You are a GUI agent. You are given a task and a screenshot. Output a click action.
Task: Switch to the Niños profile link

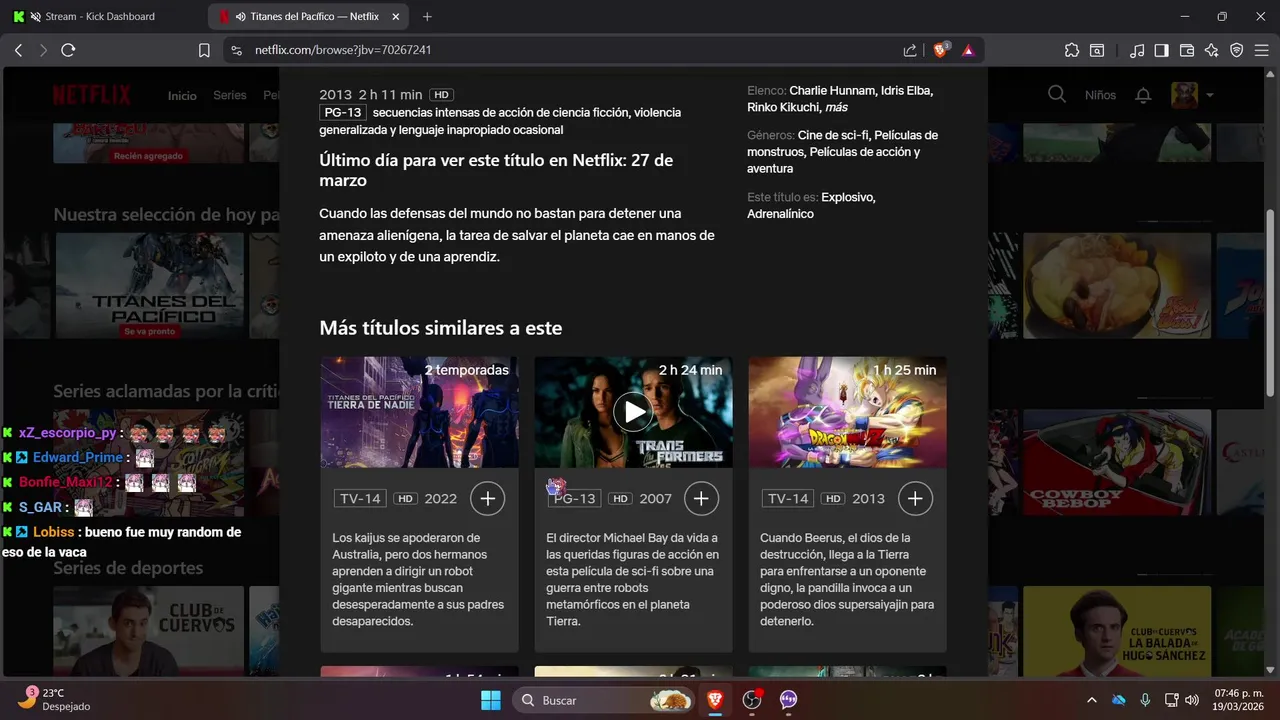coord(1100,95)
